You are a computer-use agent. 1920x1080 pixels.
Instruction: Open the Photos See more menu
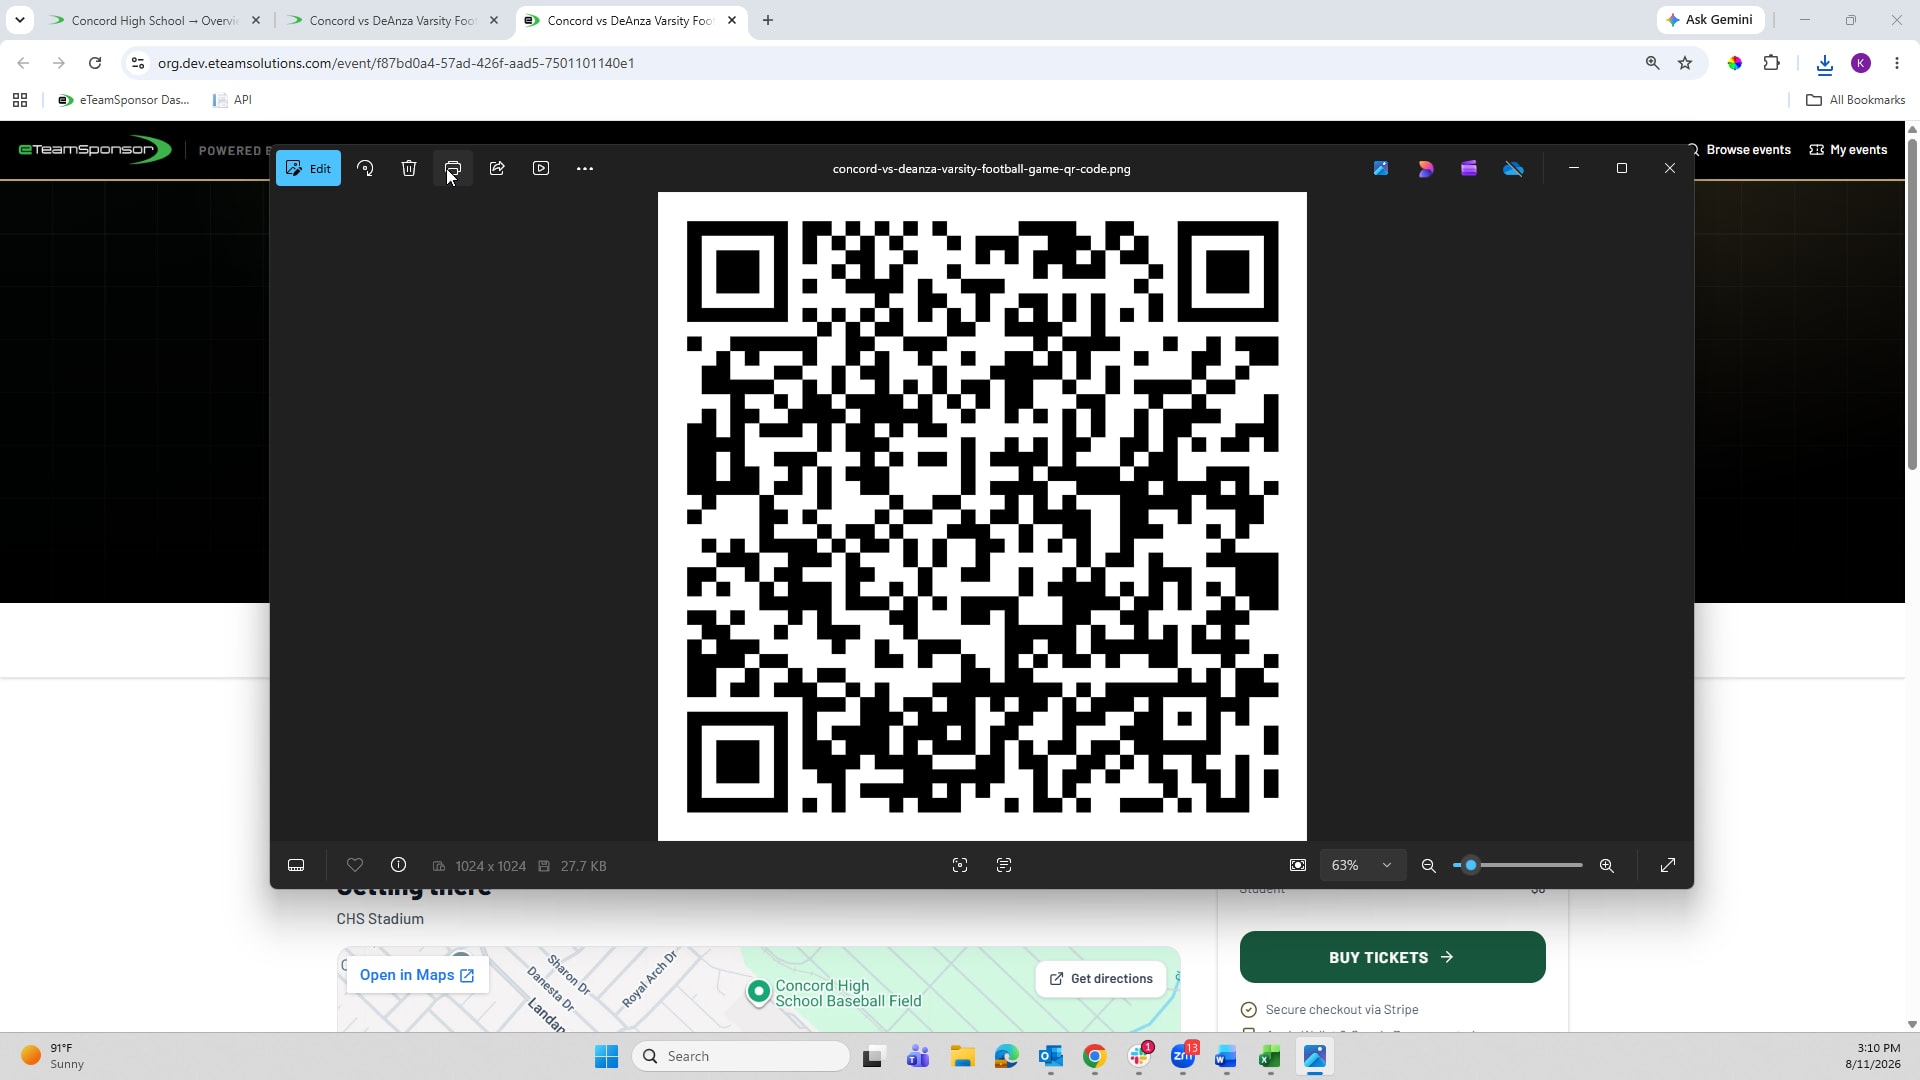pyautogui.click(x=585, y=168)
